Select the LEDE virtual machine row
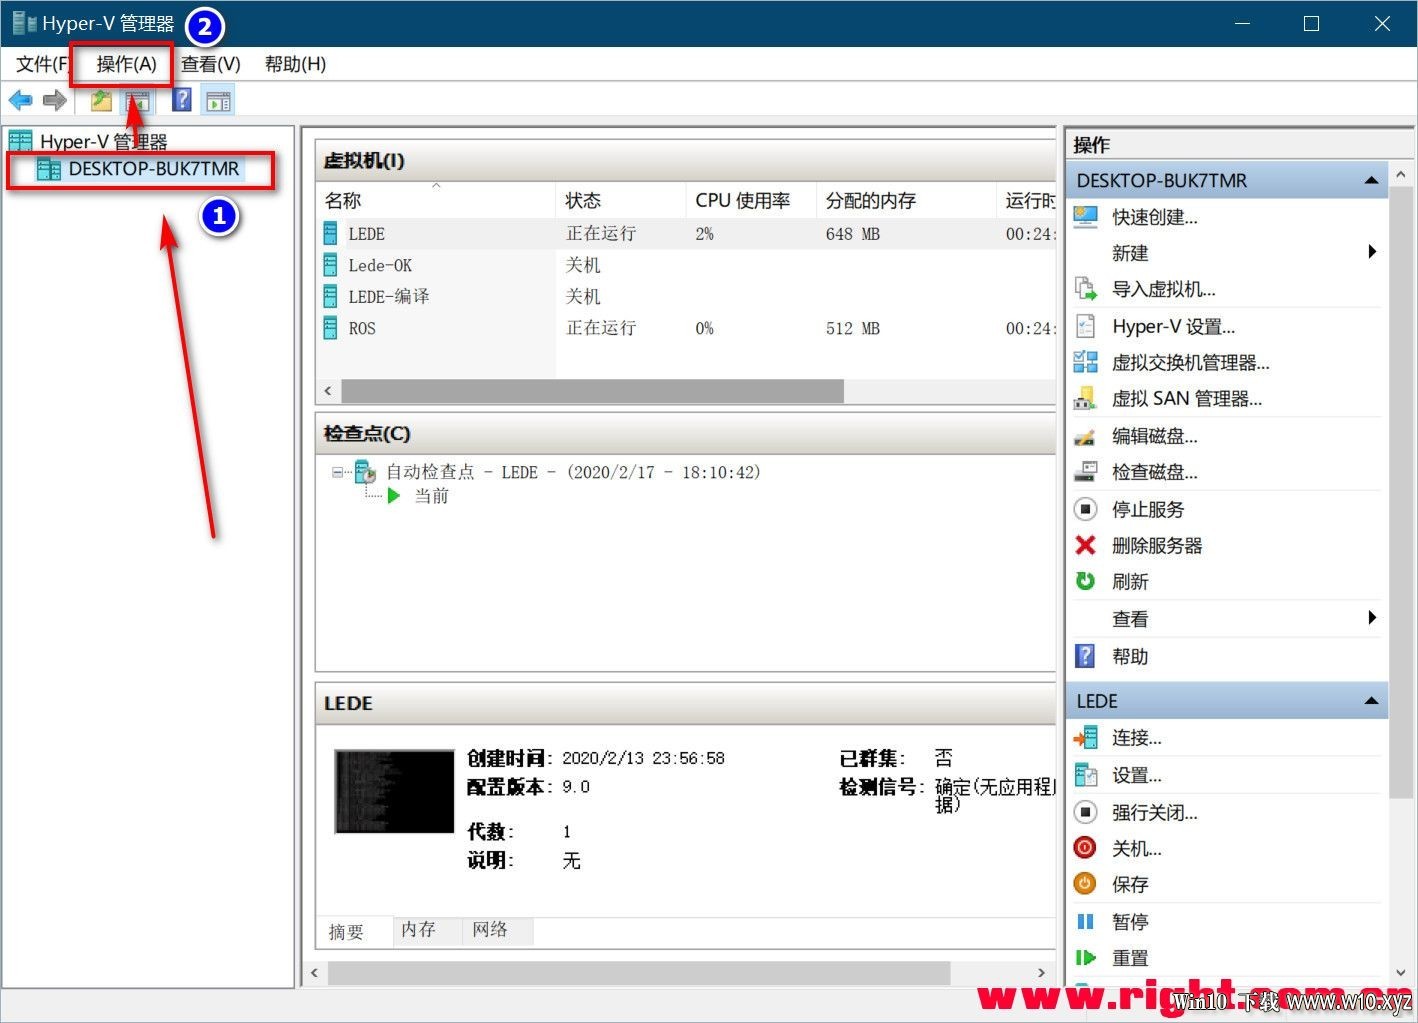The image size is (1418, 1023). click(686, 233)
